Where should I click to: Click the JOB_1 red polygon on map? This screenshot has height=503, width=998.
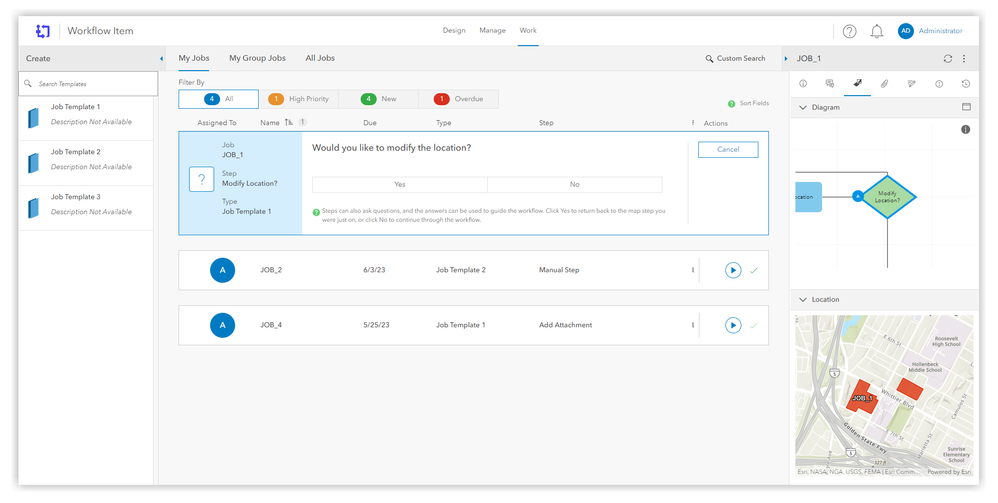coord(862,397)
